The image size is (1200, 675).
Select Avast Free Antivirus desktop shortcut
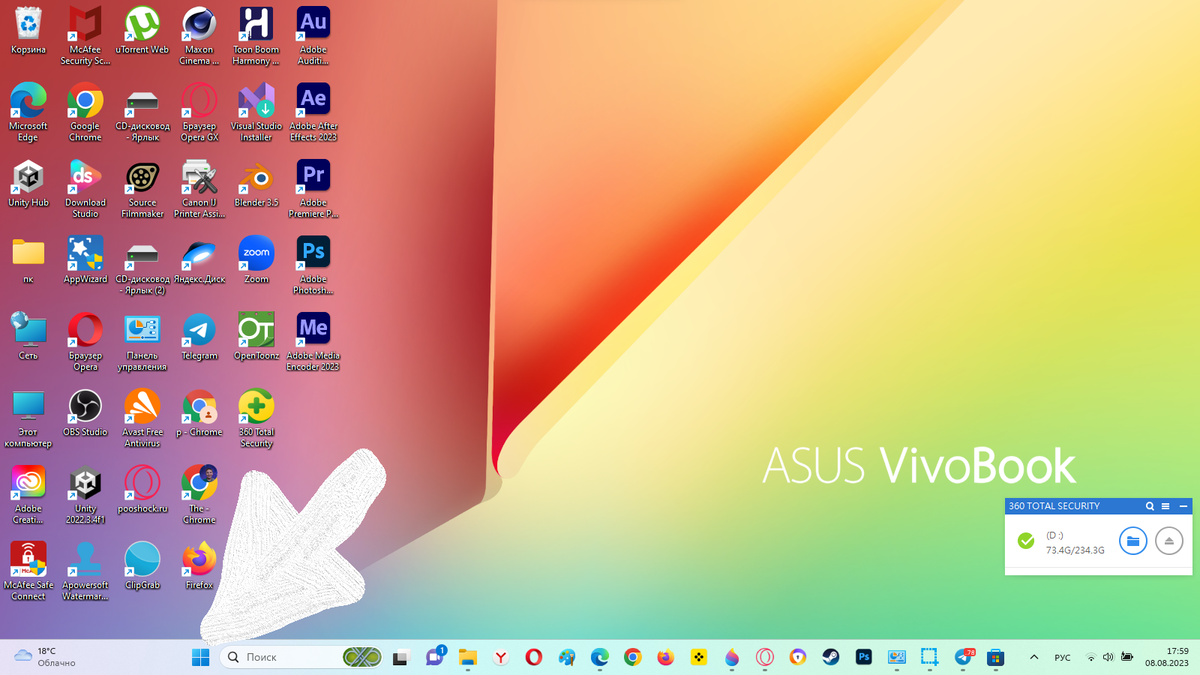tap(142, 418)
